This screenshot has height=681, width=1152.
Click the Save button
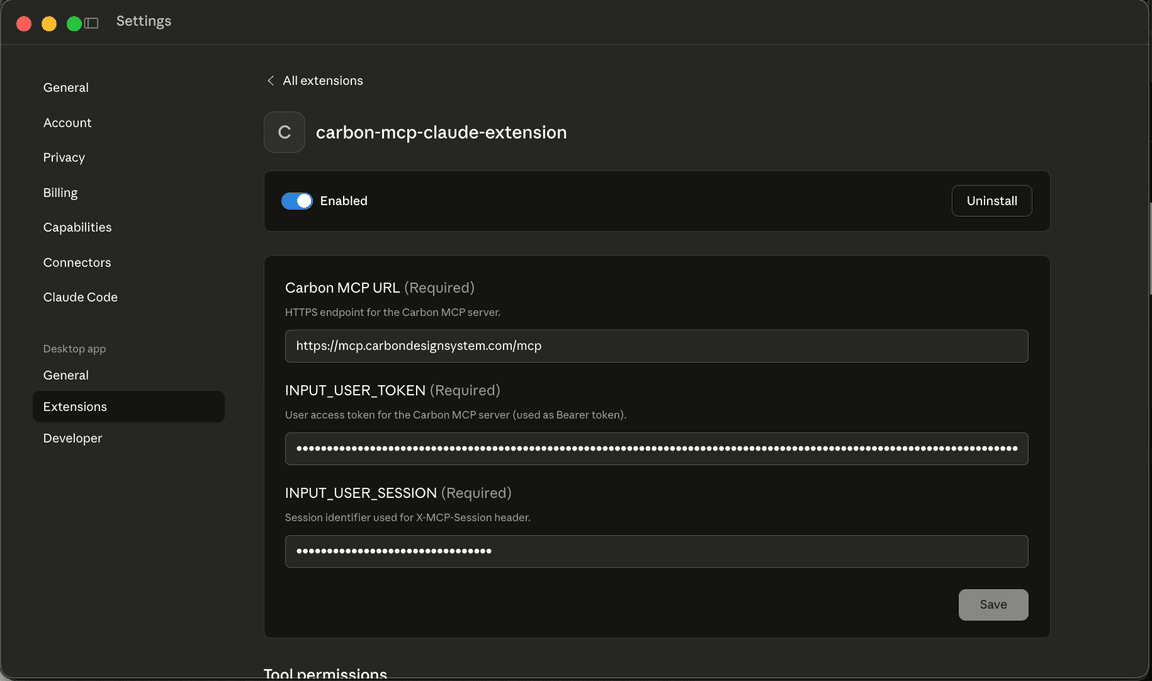coord(993,604)
